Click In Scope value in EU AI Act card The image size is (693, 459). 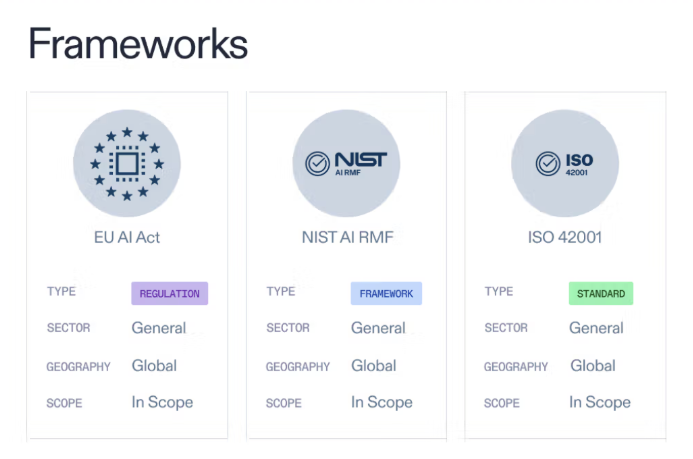[162, 402]
